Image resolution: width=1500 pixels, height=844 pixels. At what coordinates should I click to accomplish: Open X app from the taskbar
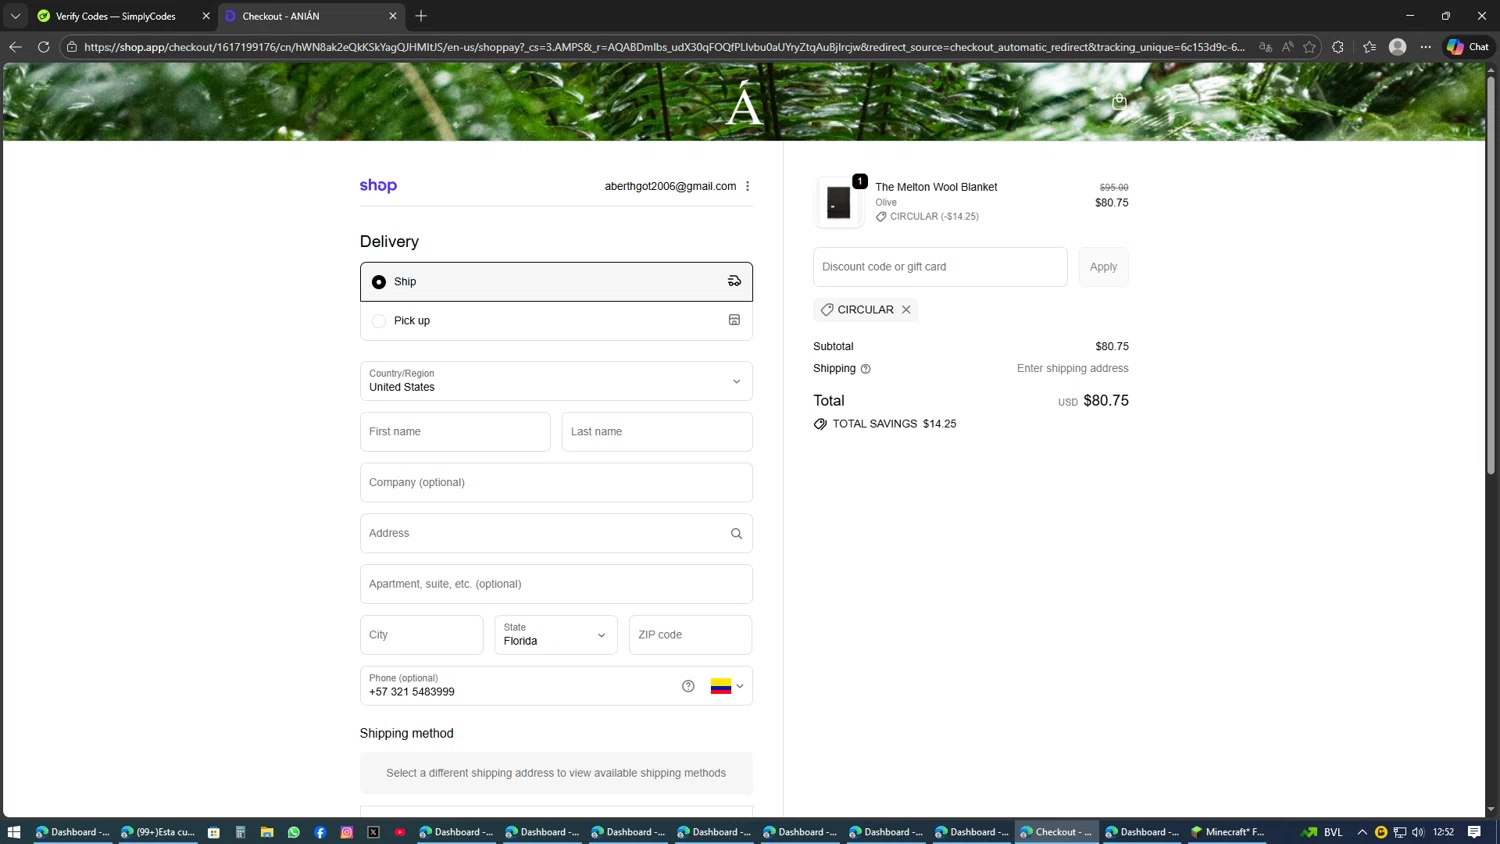coord(374,832)
